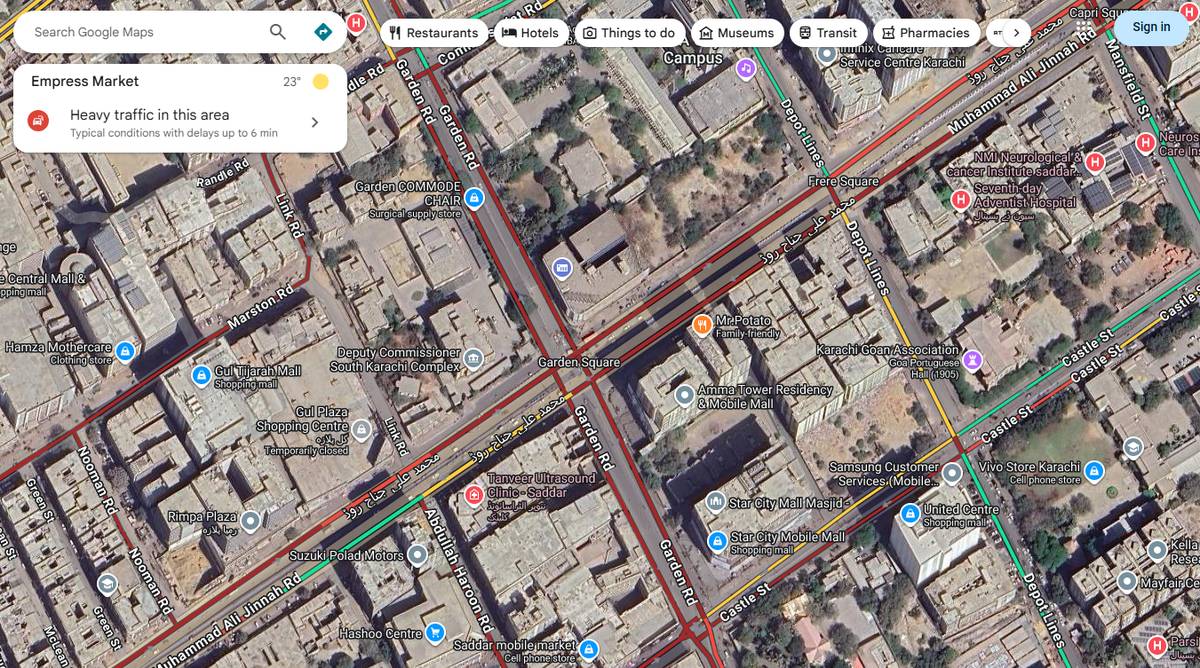Select the Mr.Potato restaurant pin
Screen dimensions: 1200x668
[703, 326]
